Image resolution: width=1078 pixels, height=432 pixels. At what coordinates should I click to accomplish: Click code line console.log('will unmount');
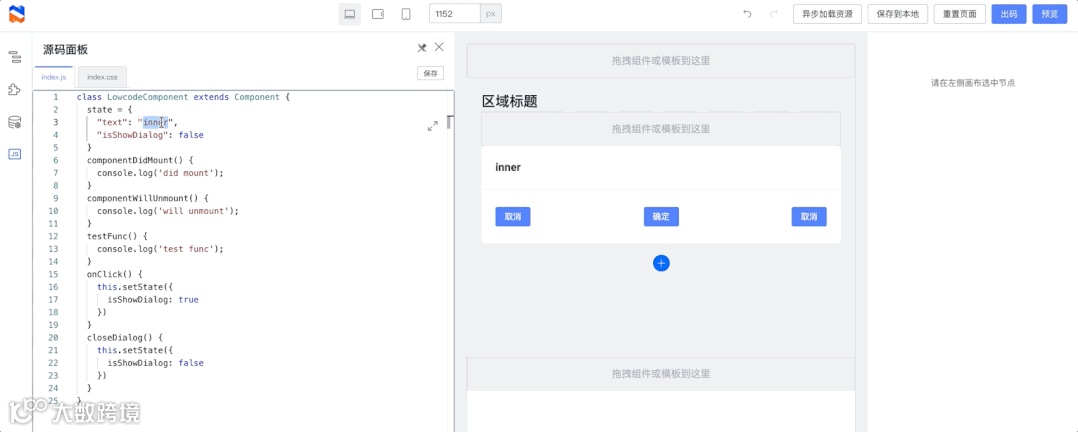(168, 210)
